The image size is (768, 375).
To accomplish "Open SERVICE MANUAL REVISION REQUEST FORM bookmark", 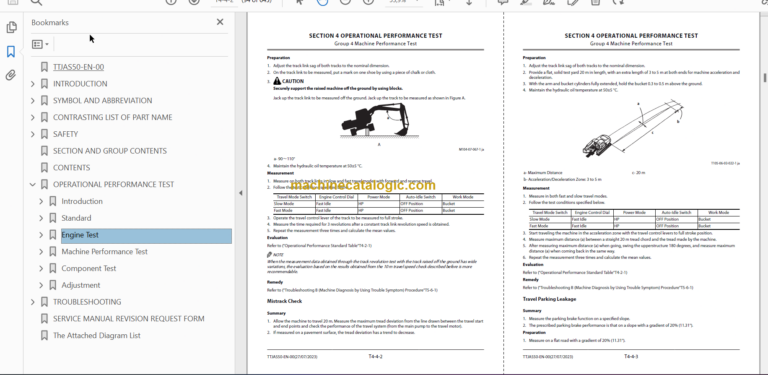I will (129, 319).
